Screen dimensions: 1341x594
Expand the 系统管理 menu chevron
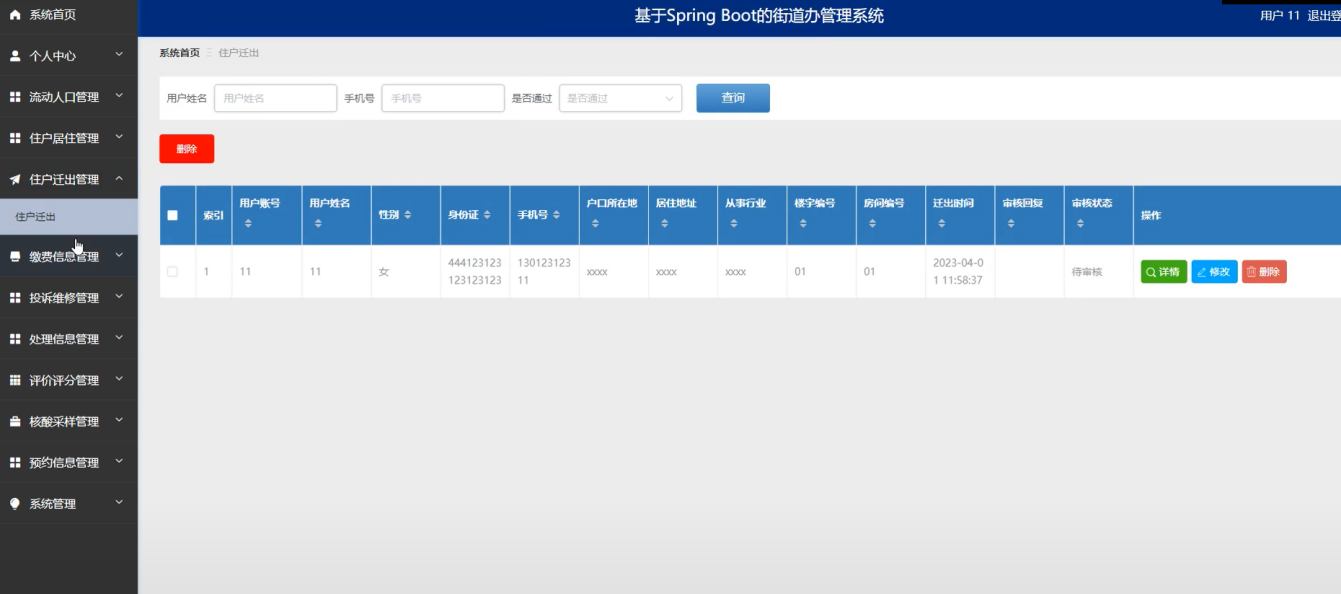[x=119, y=502]
